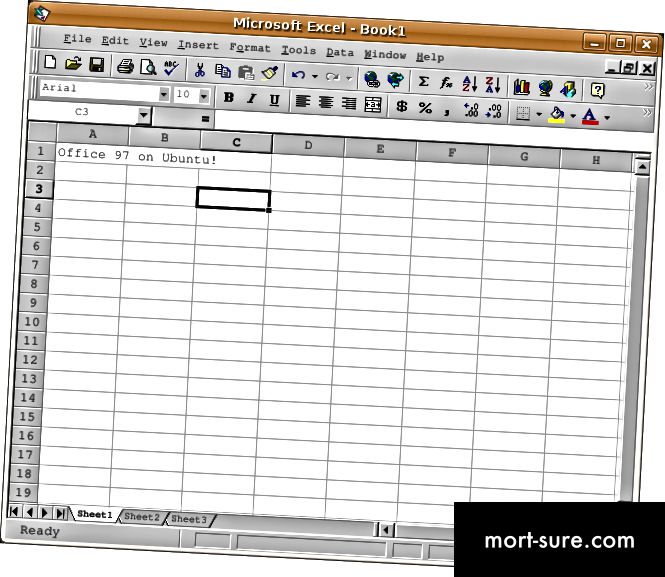Open Office Assistant help icon

point(598,90)
